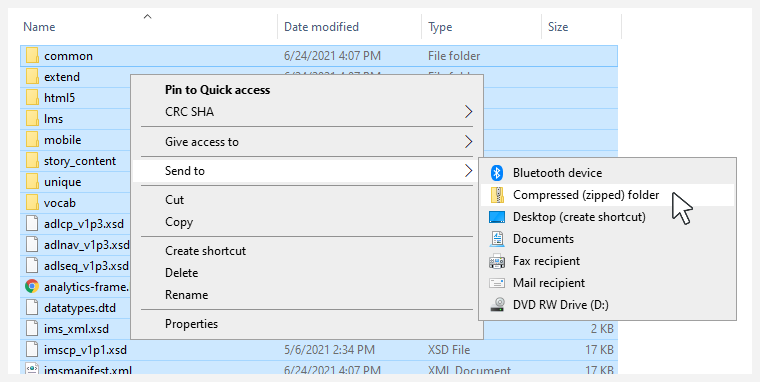Click the Documents icon in Send to
Viewport: 760px width, 382px height.
[497, 239]
